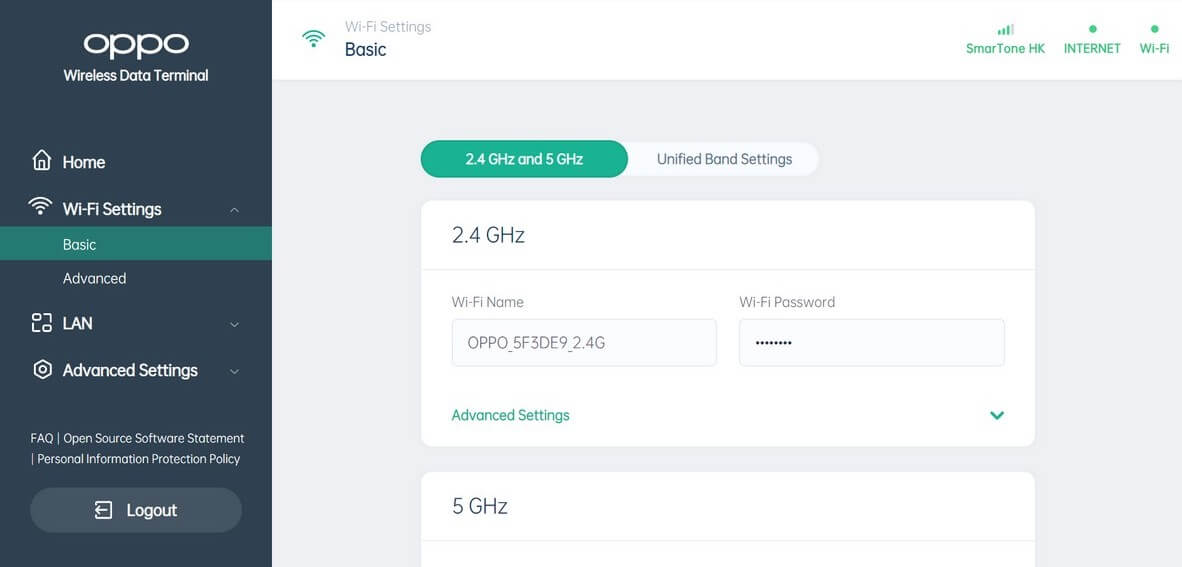This screenshot has height=567, width=1182.
Task: Click the Wi-Fi Settings signal icon in sidebar
Action: pyautogui.click(x=41, y=207)
